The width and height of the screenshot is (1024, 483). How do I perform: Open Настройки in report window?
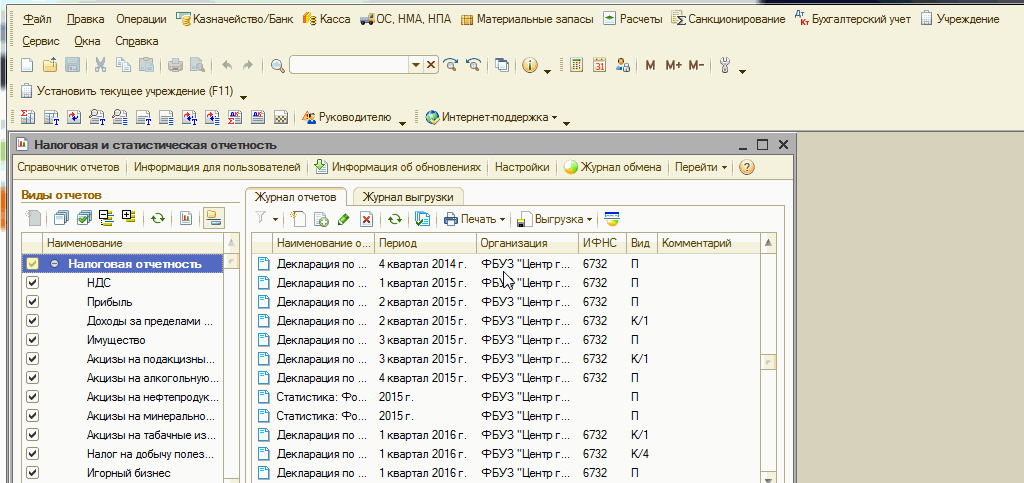522,167
